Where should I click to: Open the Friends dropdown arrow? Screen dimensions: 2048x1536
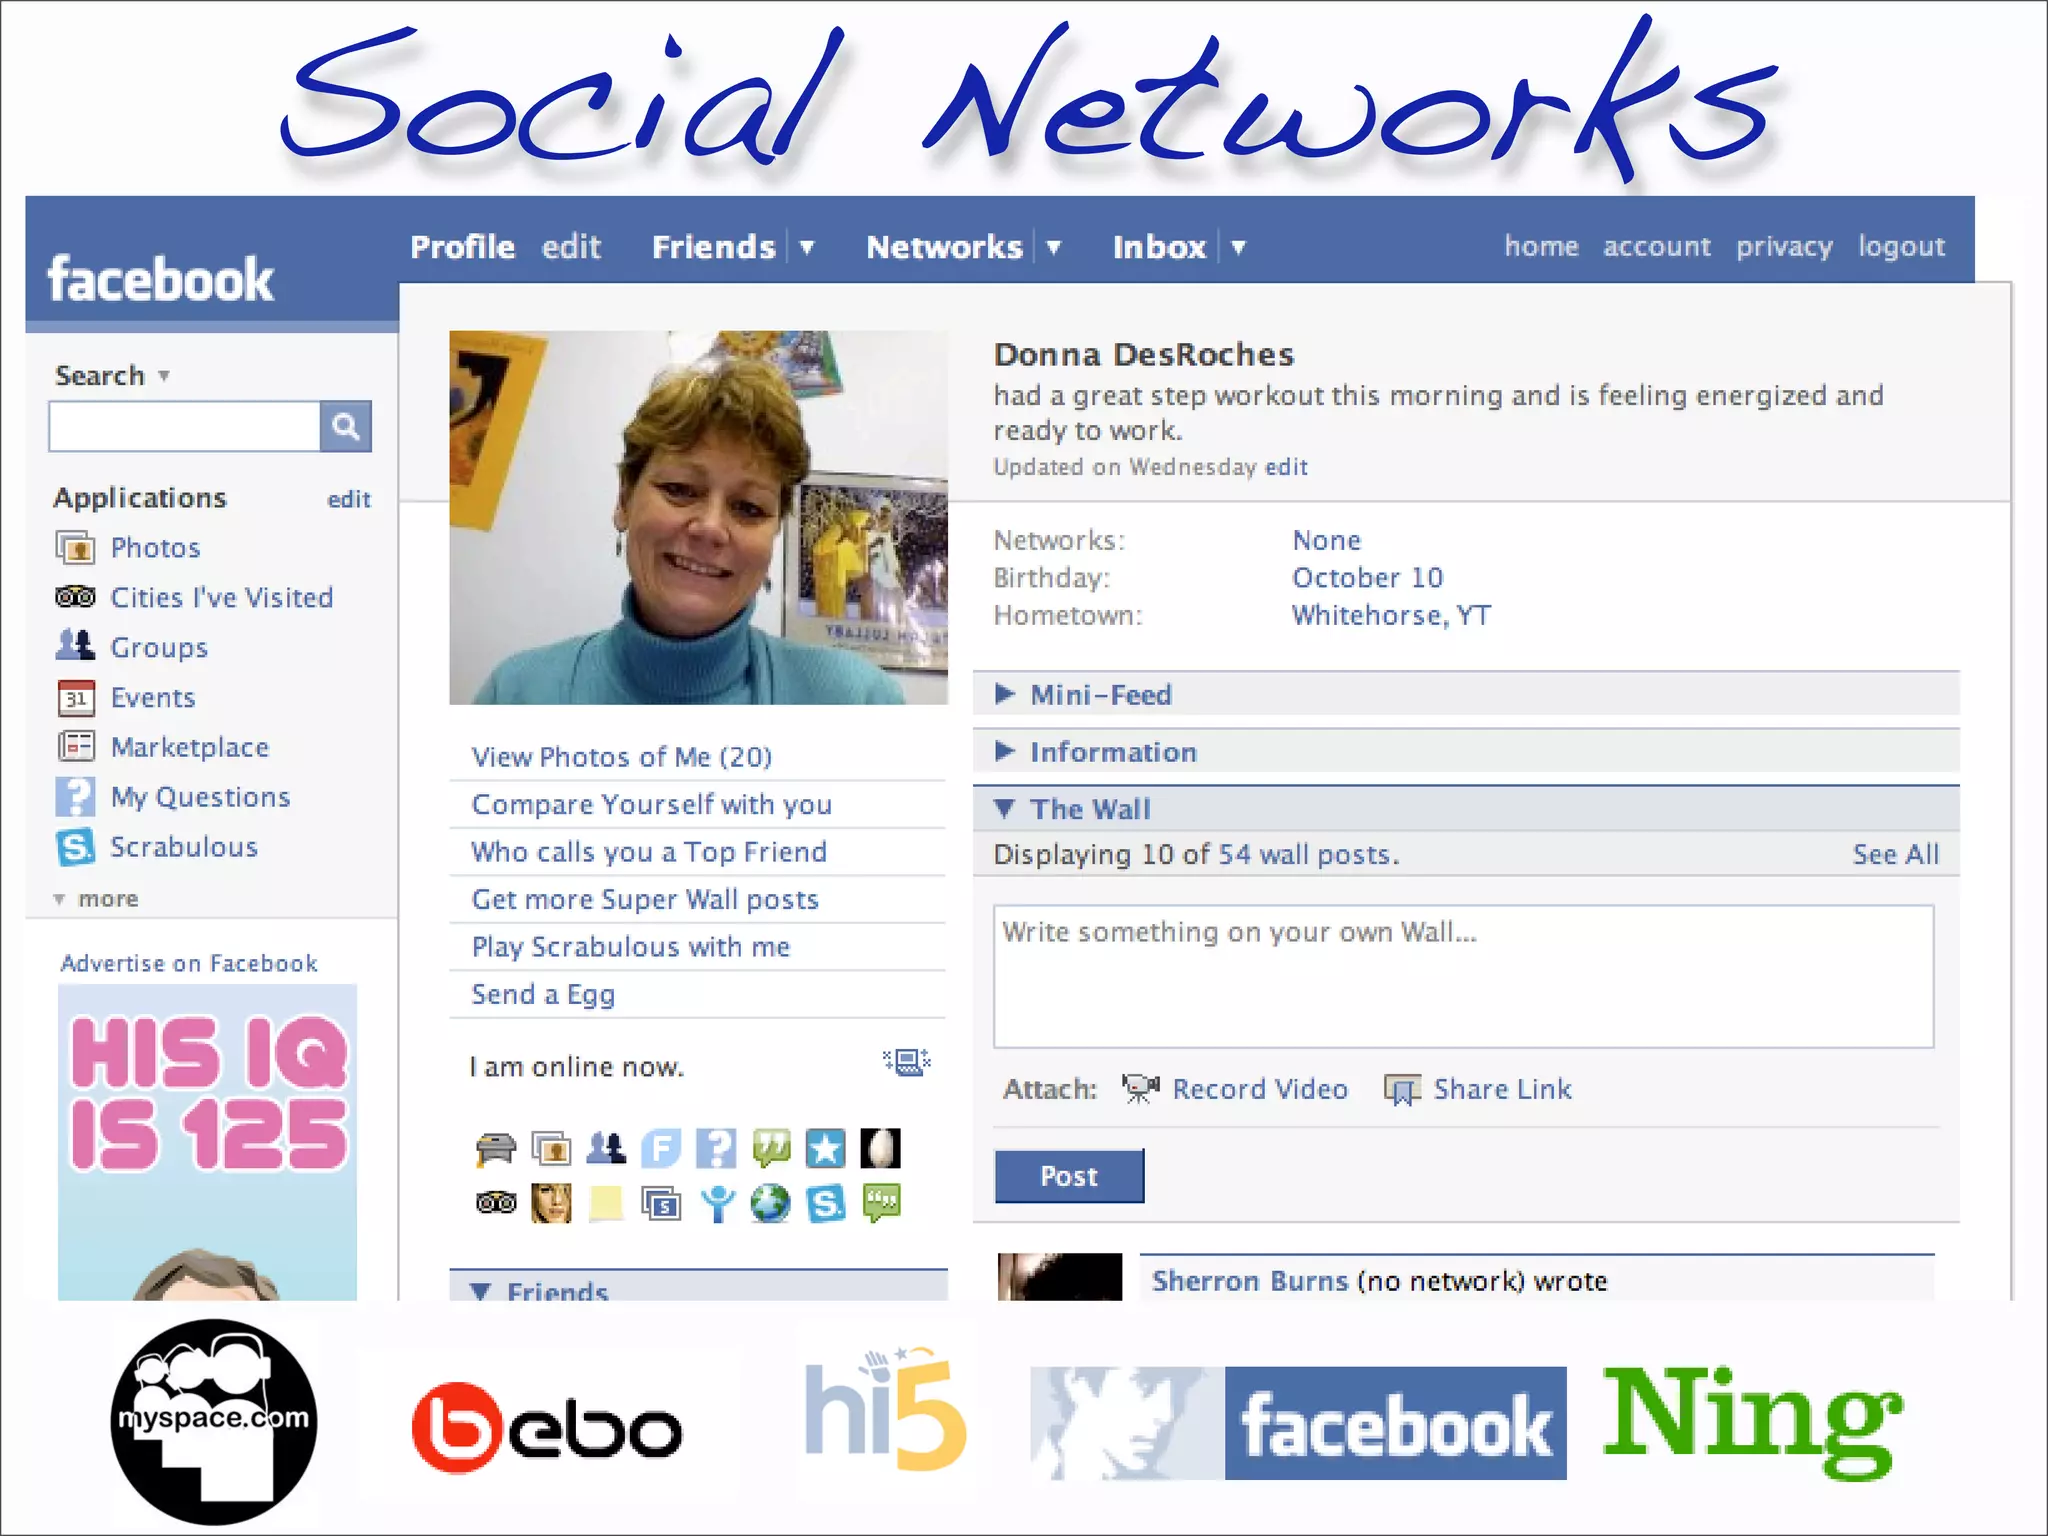[807, 247]
